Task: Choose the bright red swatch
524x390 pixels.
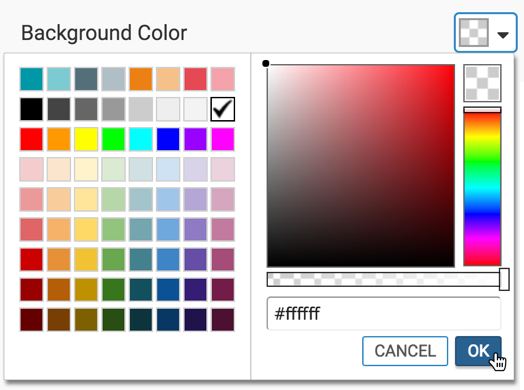Action: click(31, 139)
